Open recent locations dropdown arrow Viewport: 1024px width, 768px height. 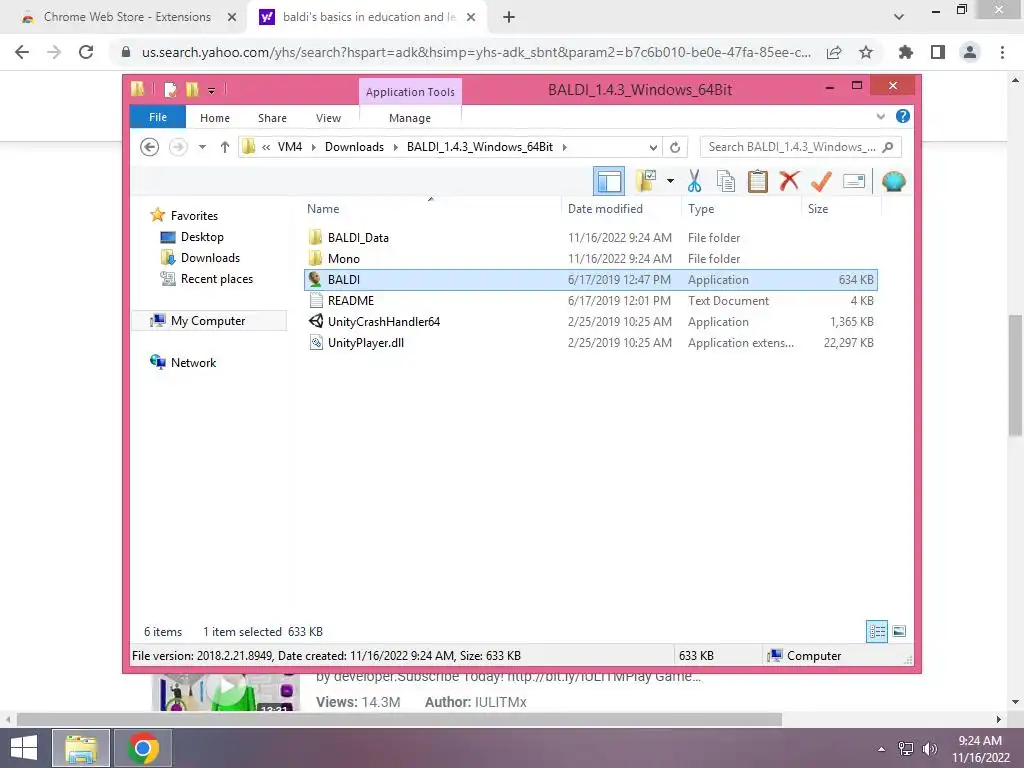[202, 147]
